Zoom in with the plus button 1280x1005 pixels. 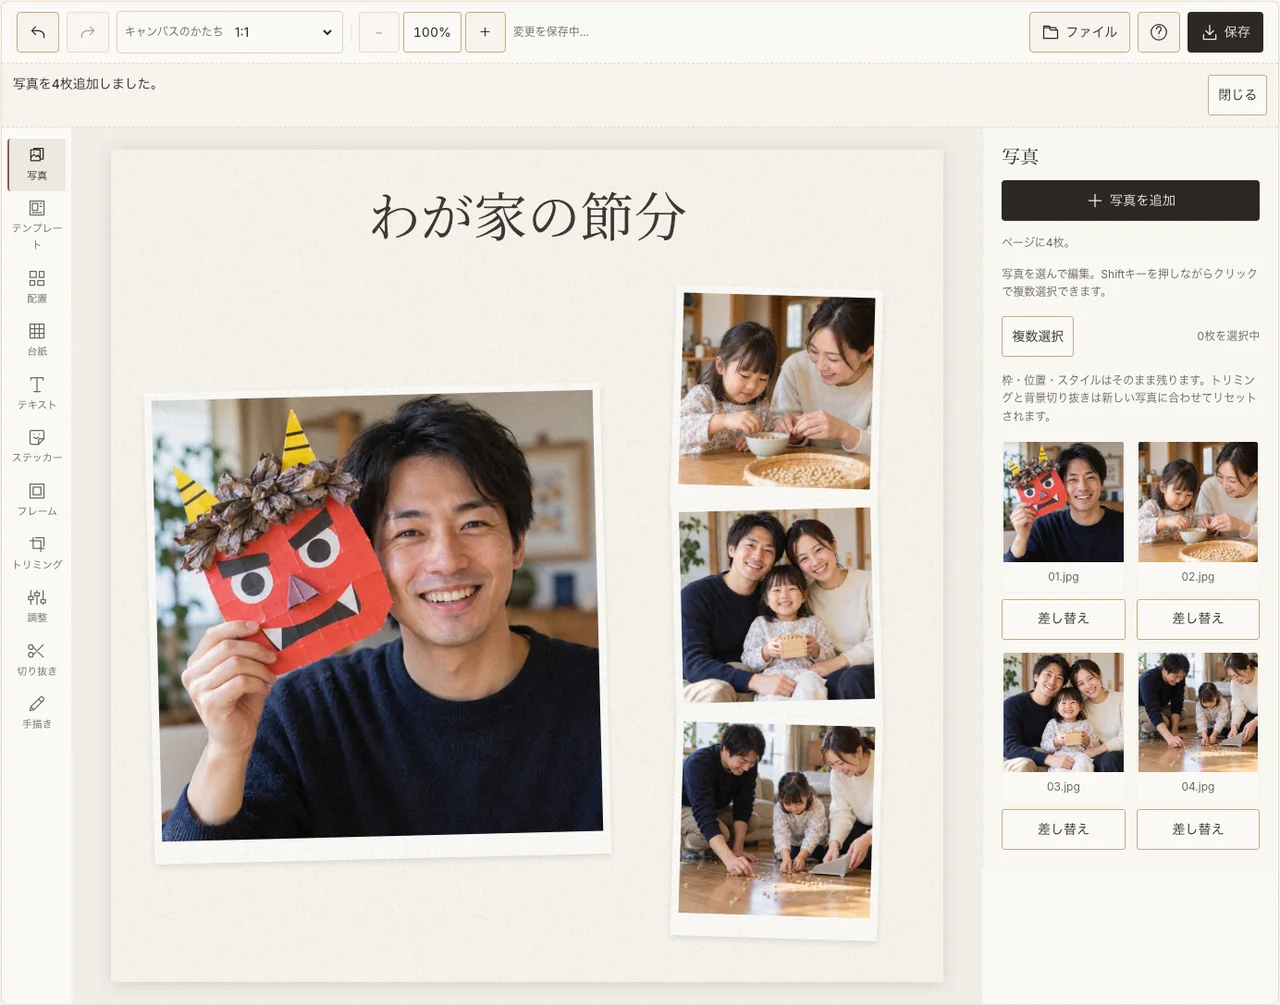[485, 32]
